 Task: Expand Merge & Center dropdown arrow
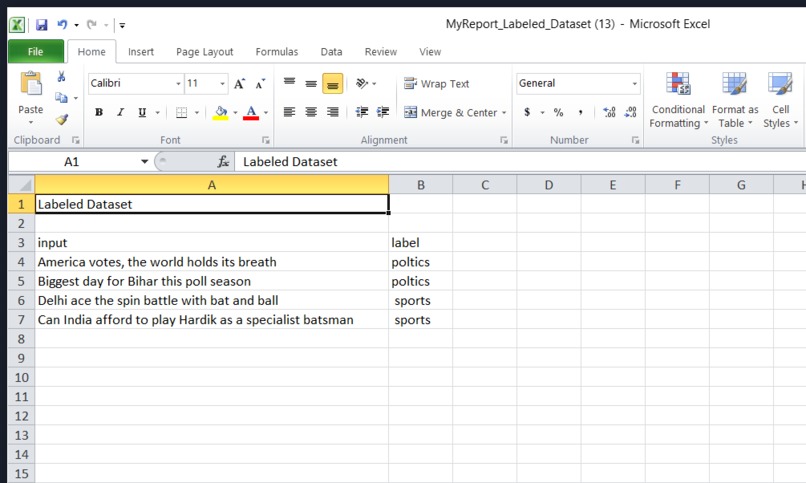[504, 113]
